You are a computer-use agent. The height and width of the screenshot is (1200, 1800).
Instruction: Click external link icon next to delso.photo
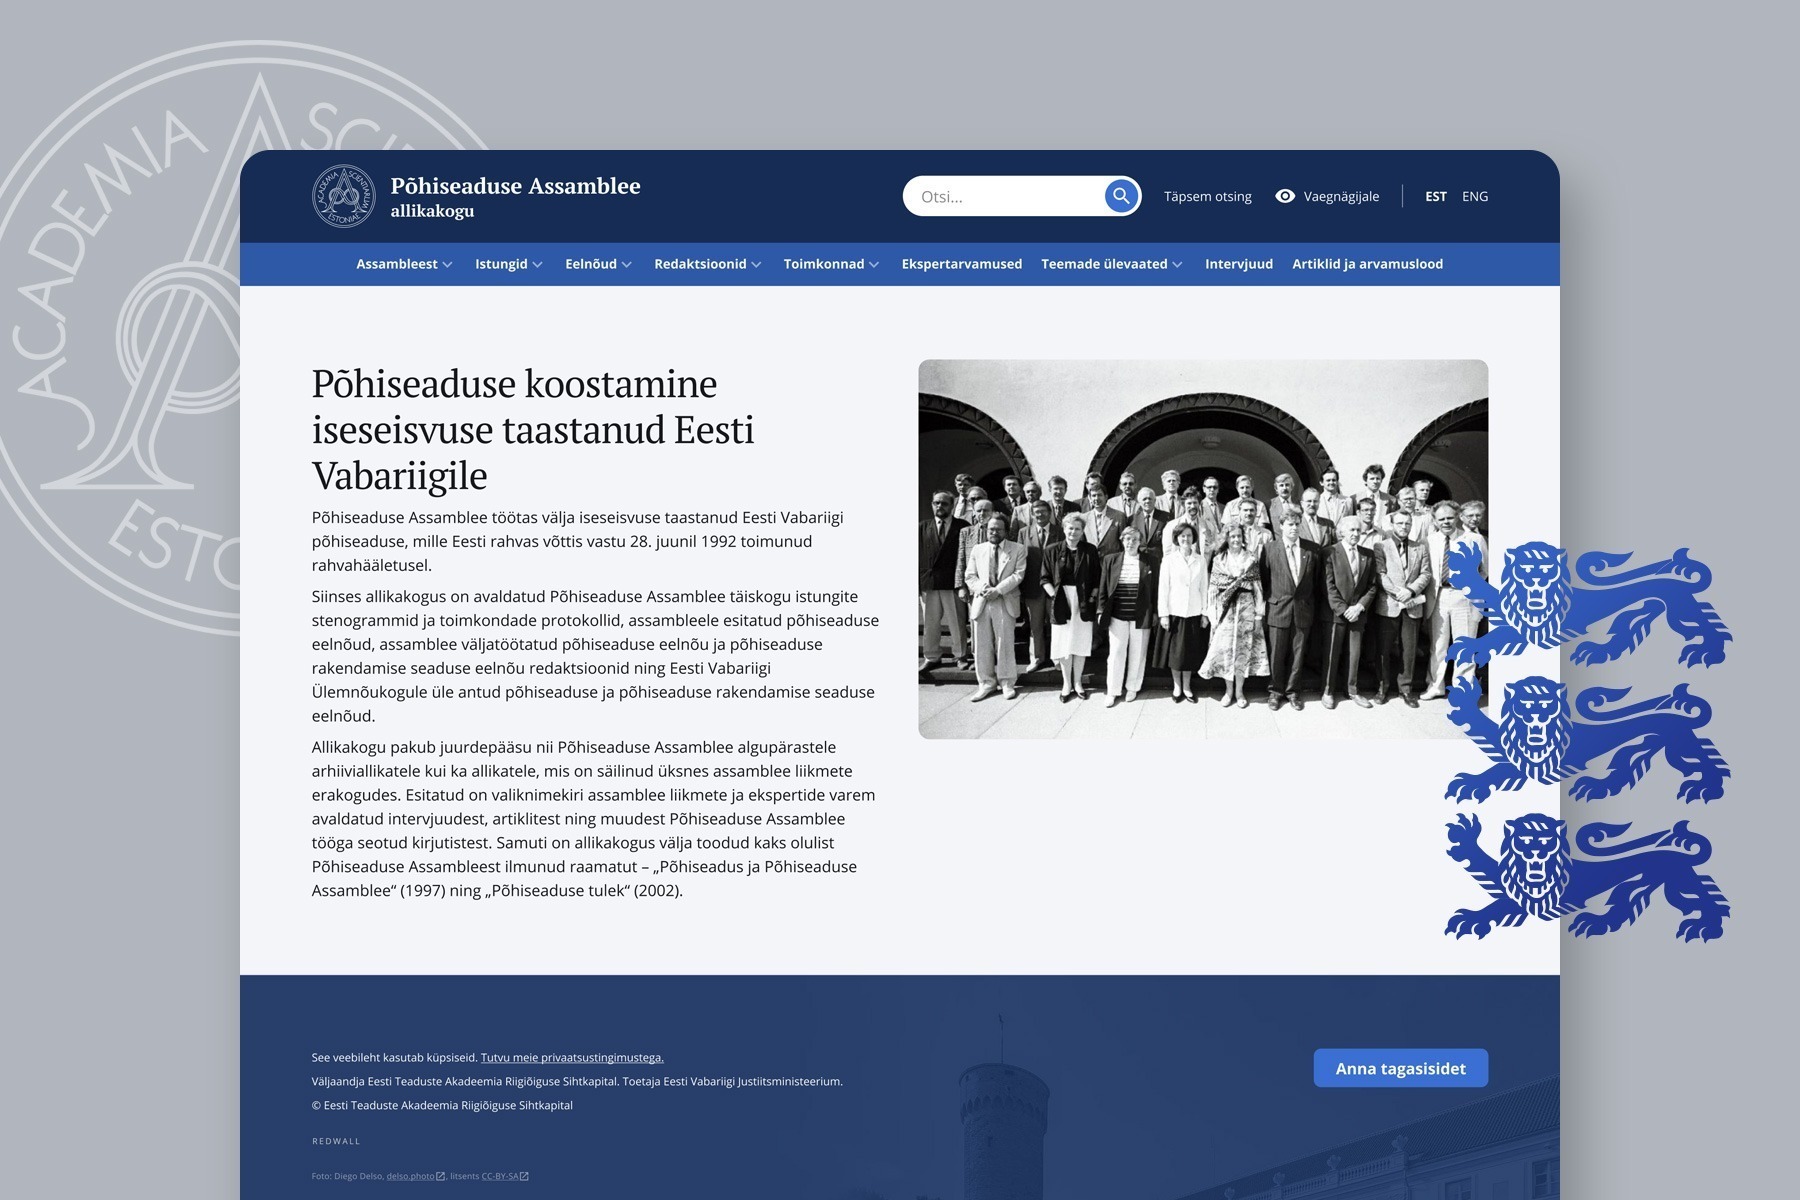[441, 1176]
